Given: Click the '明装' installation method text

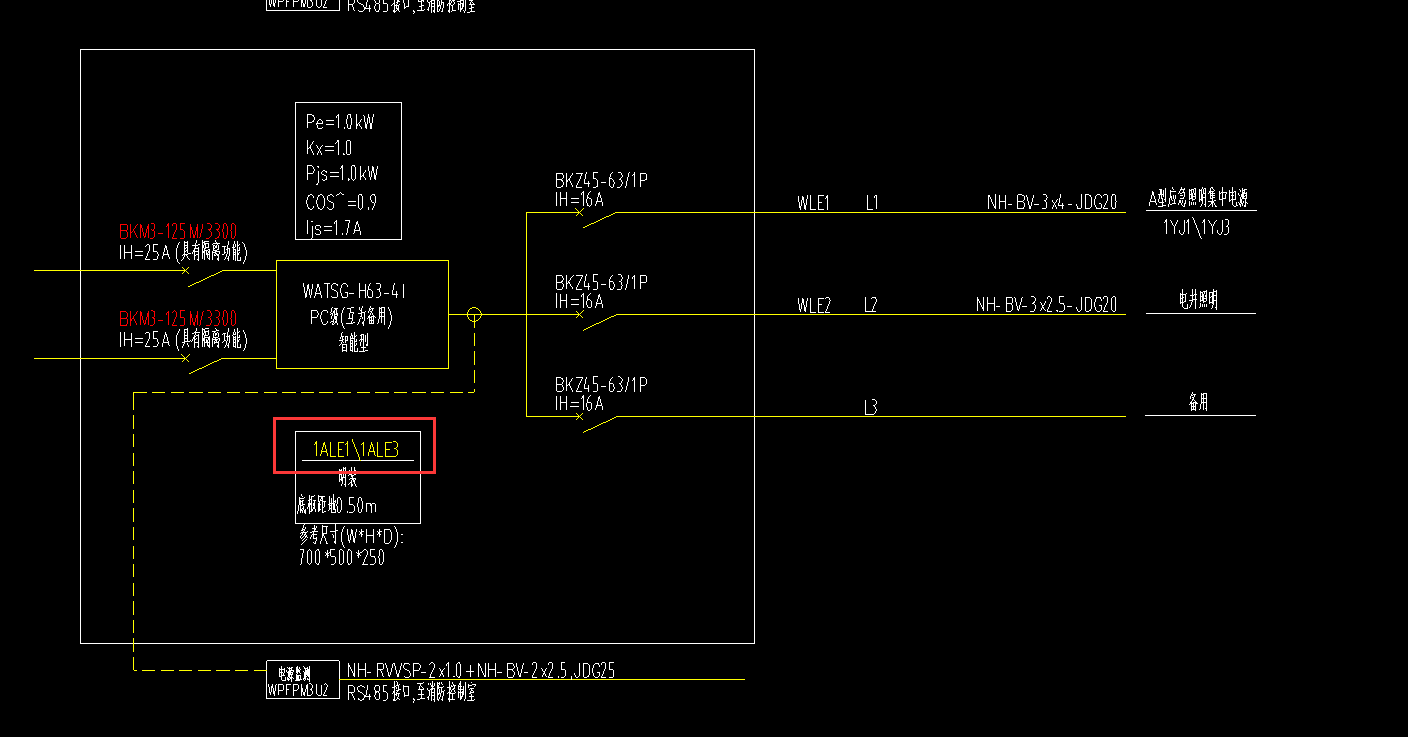Looking at the screenshot, I should tap(348, 479).
